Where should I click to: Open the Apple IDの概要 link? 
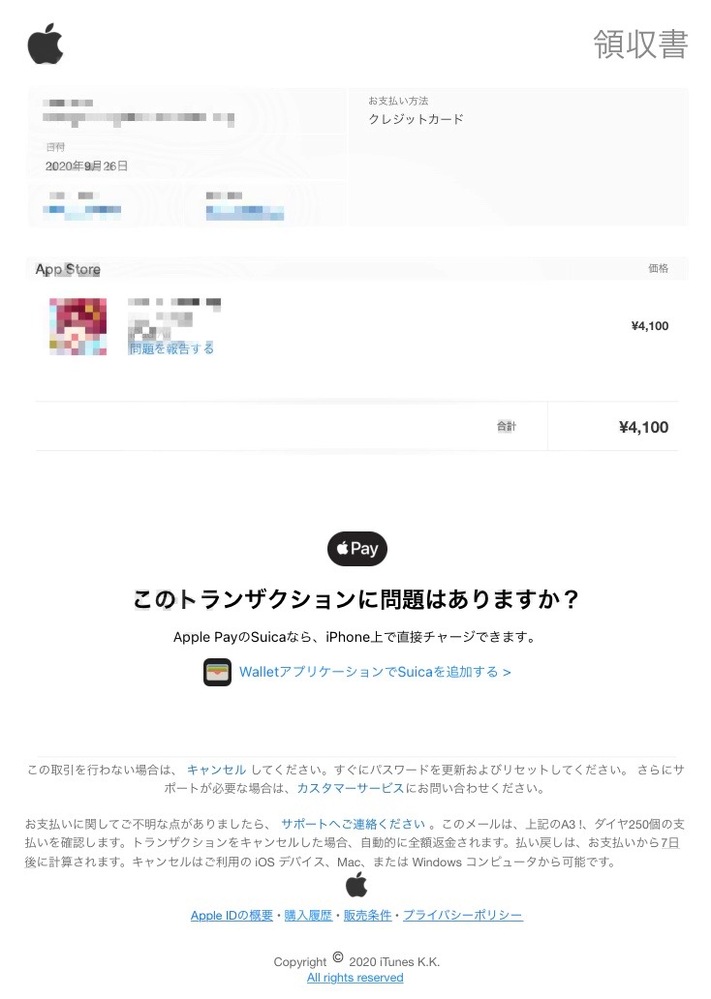click(x=231, y=916)
